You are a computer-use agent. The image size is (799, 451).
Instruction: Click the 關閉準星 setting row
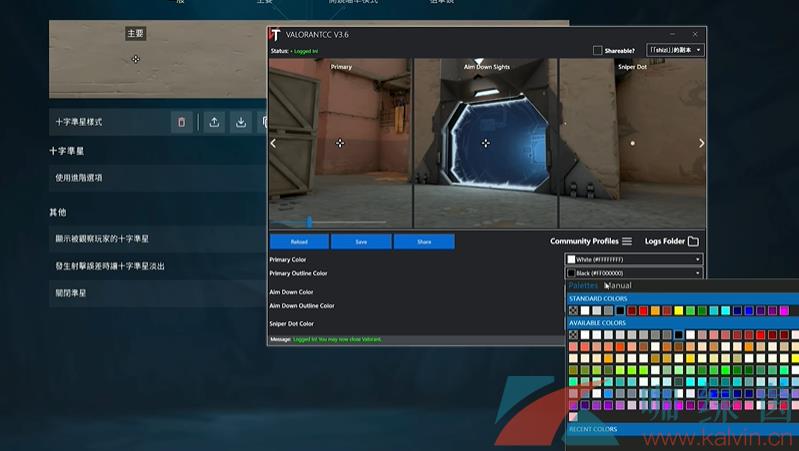click(158, 293)
